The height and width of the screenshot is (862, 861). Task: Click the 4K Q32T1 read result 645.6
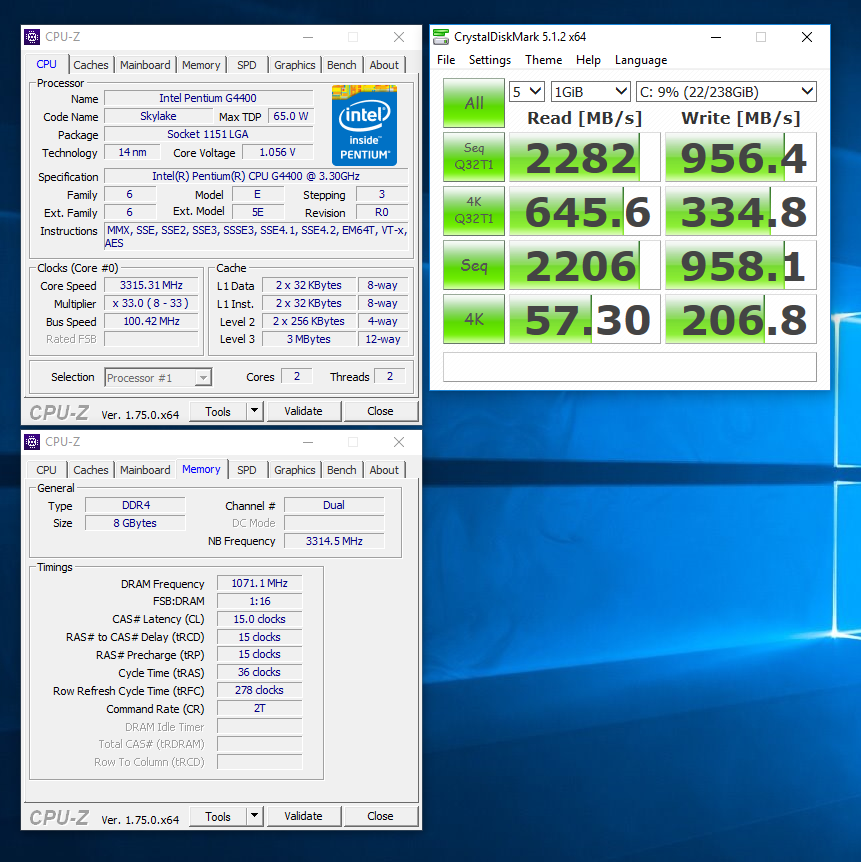584,211
